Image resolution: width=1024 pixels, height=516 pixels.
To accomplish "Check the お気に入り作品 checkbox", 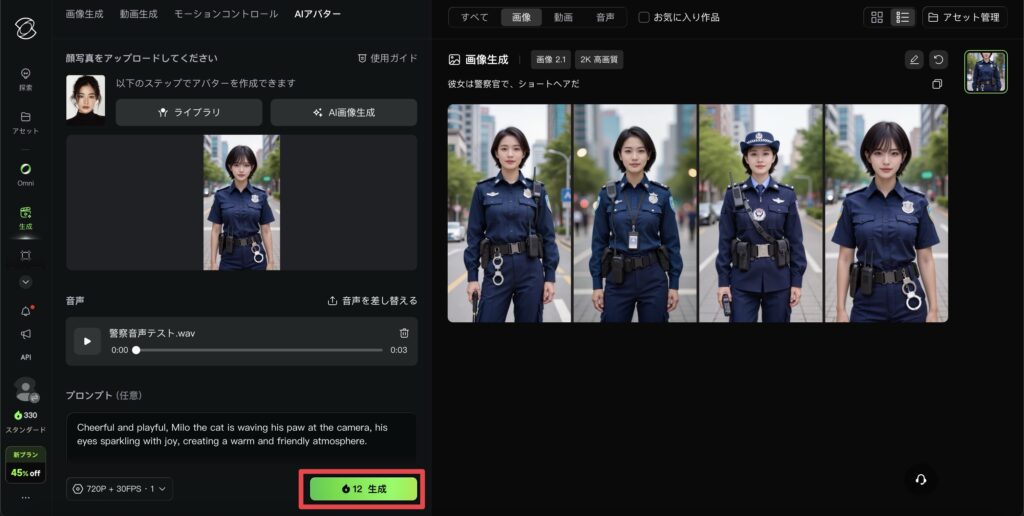I will [644, 17].
